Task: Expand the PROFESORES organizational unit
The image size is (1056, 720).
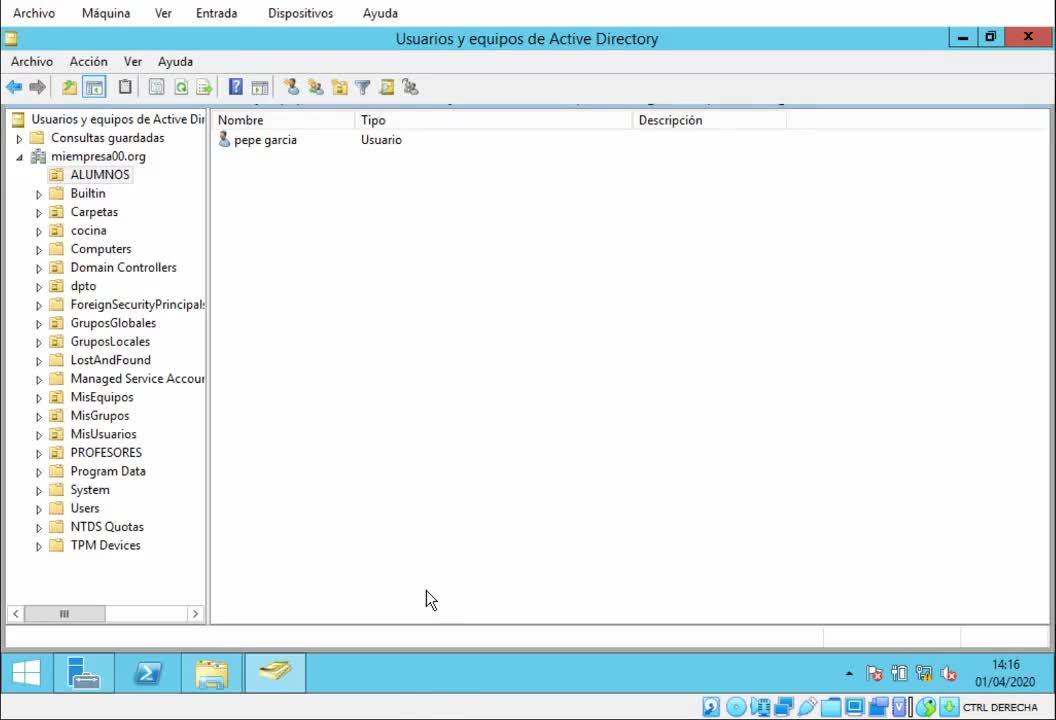Action: pos(38,453)
